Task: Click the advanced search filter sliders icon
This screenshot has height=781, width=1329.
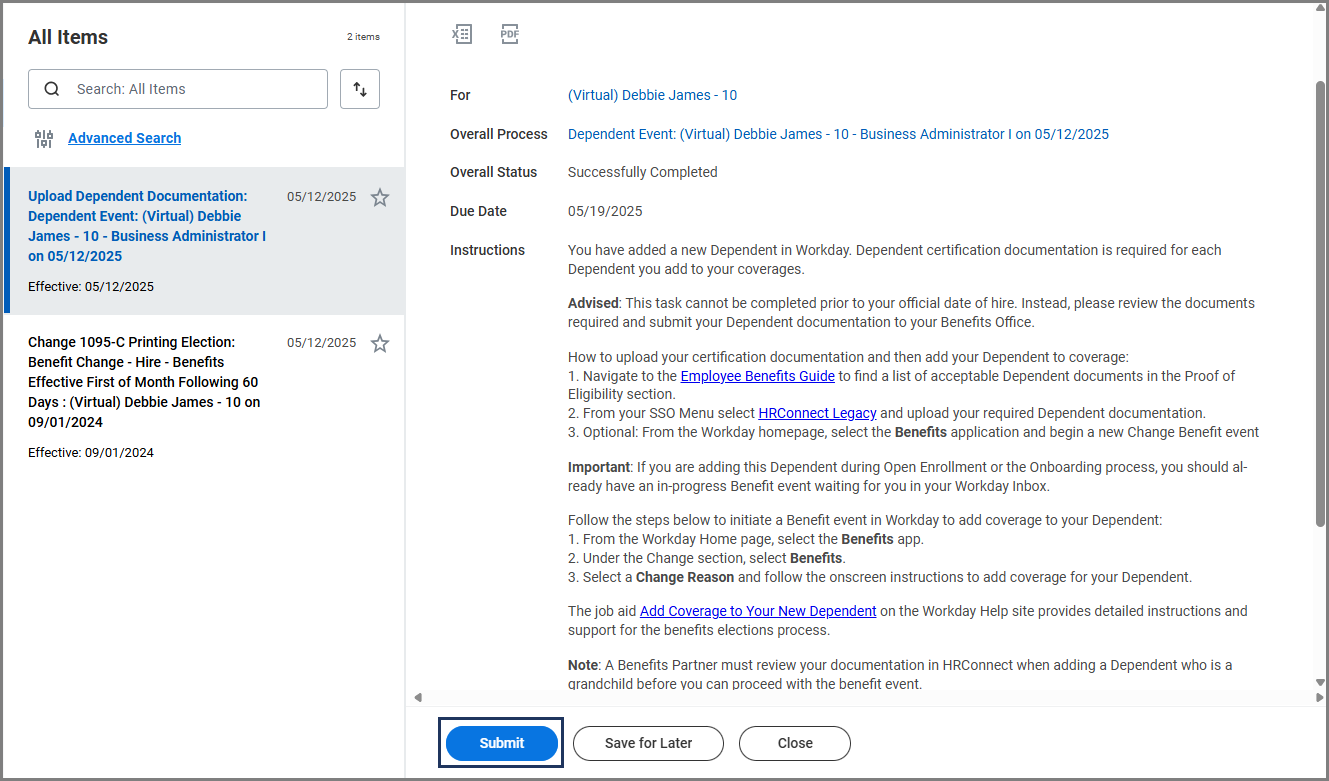Action: point(44,139)
